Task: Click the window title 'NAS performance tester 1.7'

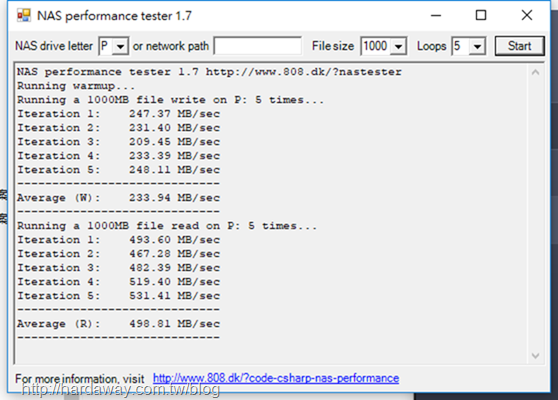Action: coord(114,16)
